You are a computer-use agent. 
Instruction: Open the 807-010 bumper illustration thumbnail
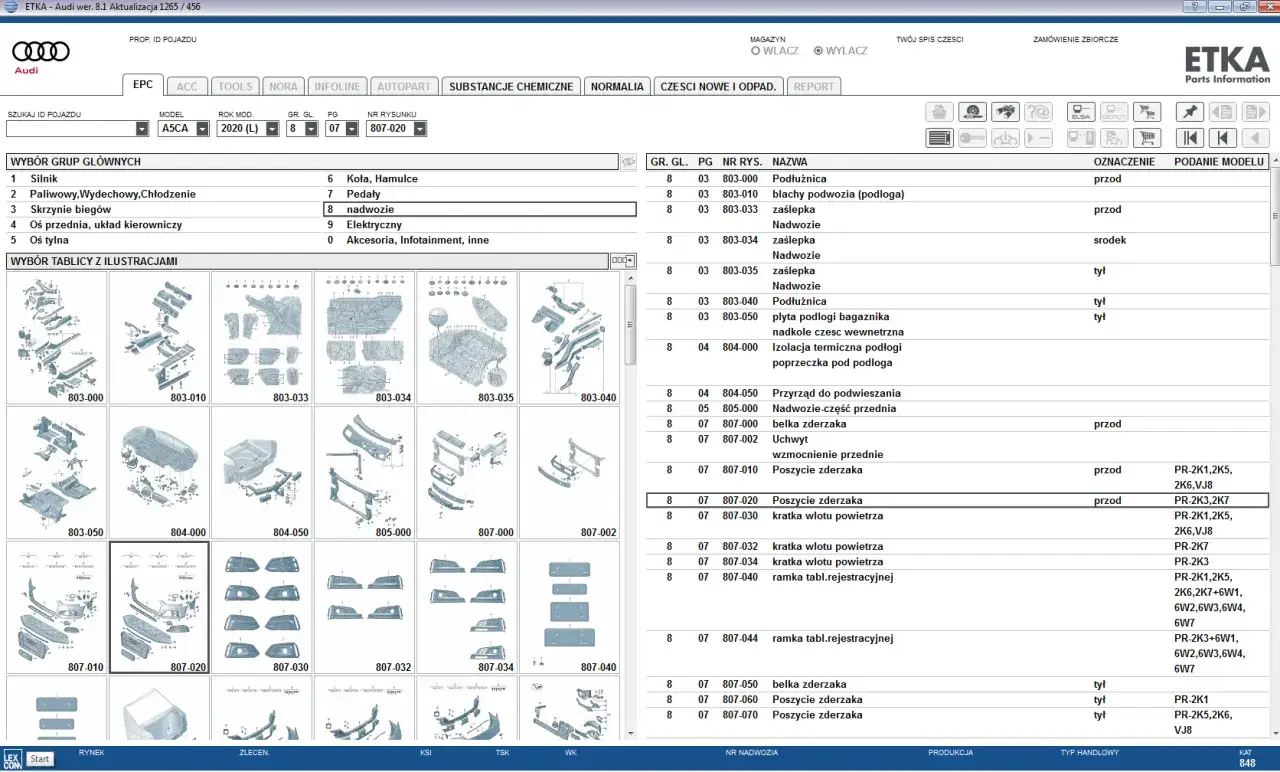click(x=55, y=606)
